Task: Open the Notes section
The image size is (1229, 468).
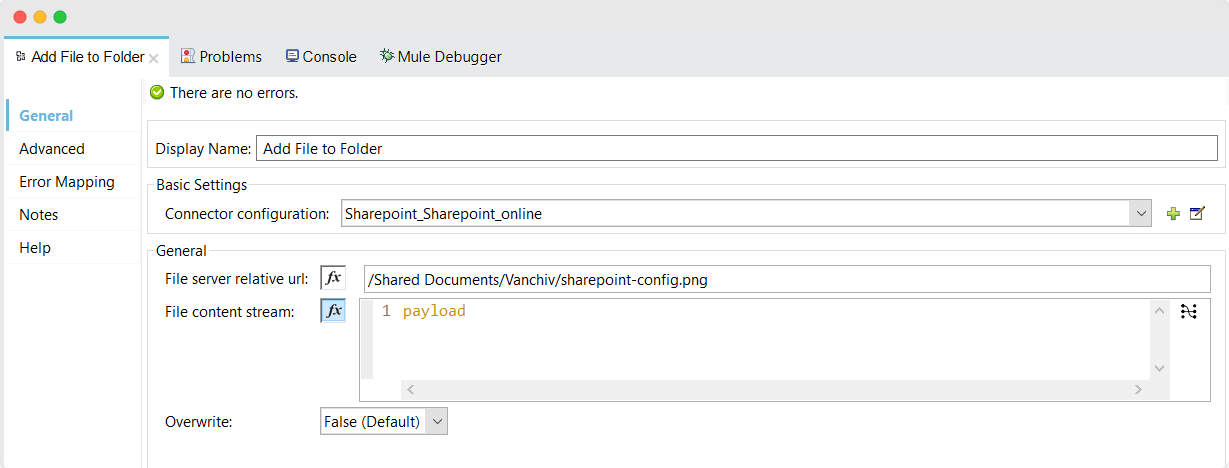Action: (x=39, y=215)
